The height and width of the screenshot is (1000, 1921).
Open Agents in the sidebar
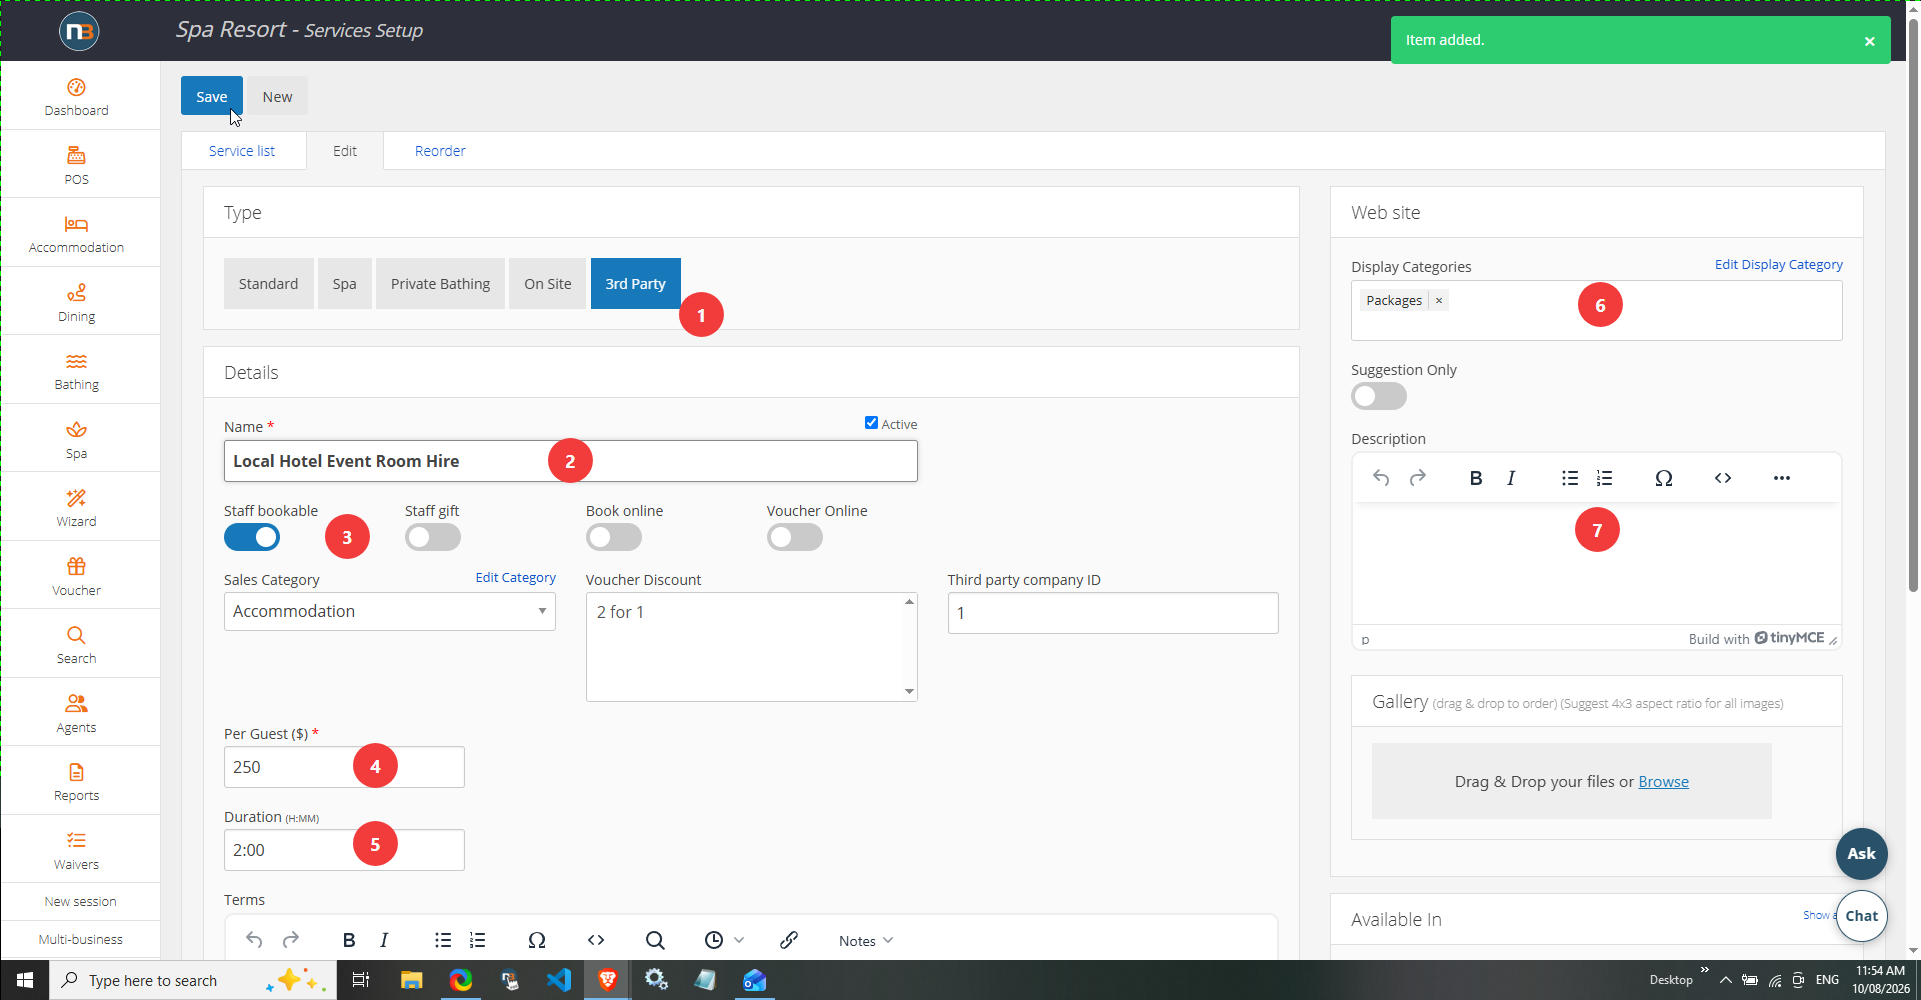point(76,714)
